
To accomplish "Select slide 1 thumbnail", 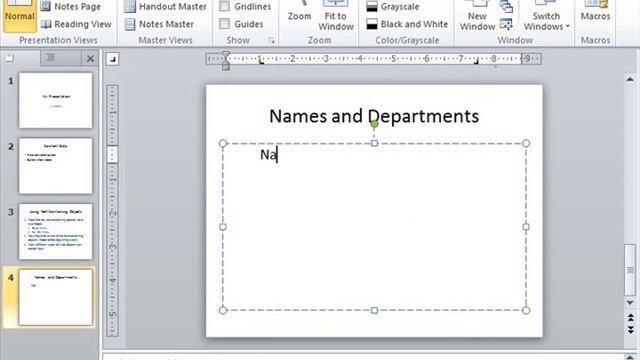I will (x=56, y=100).
